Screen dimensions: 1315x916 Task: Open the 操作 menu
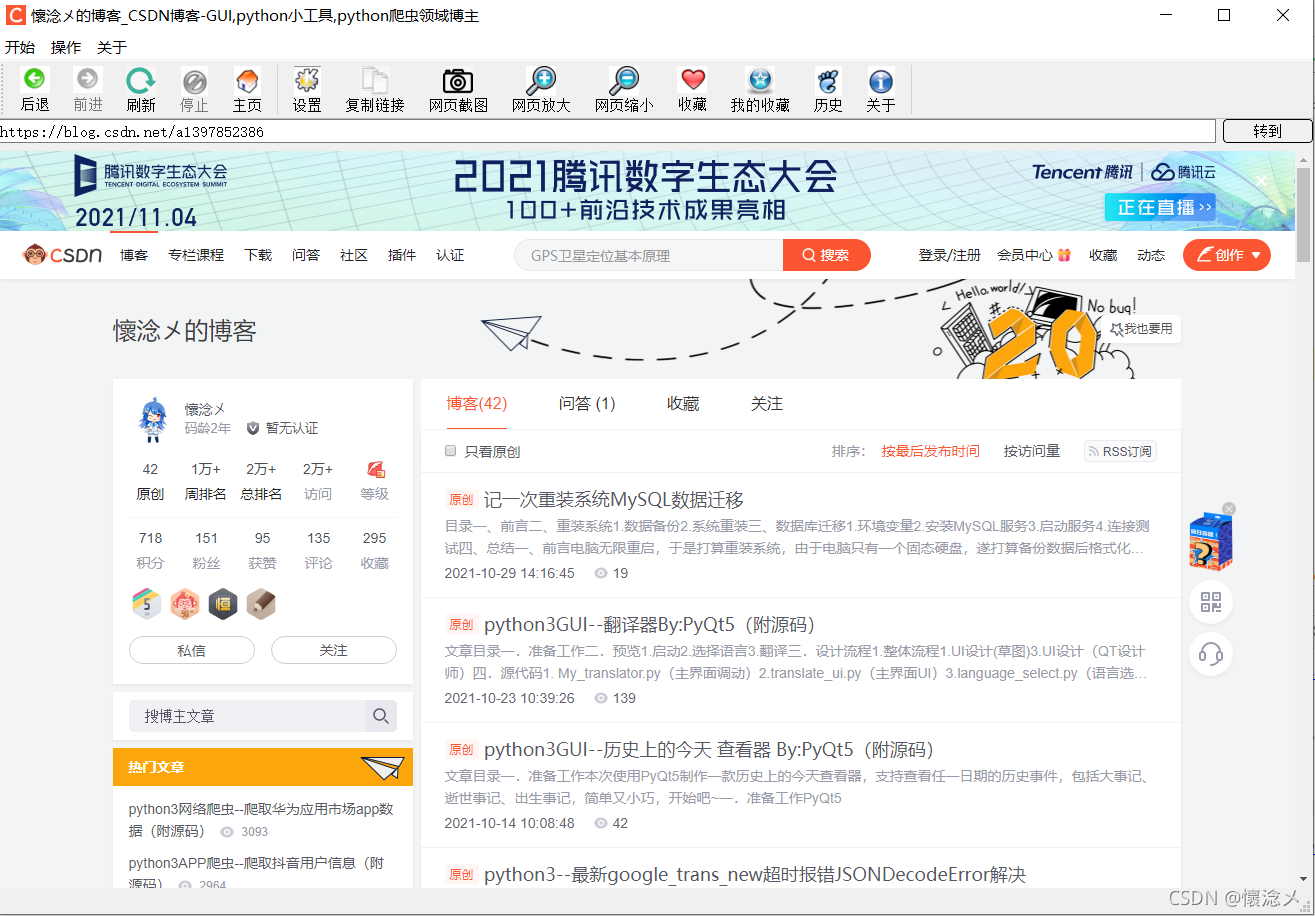66,47
